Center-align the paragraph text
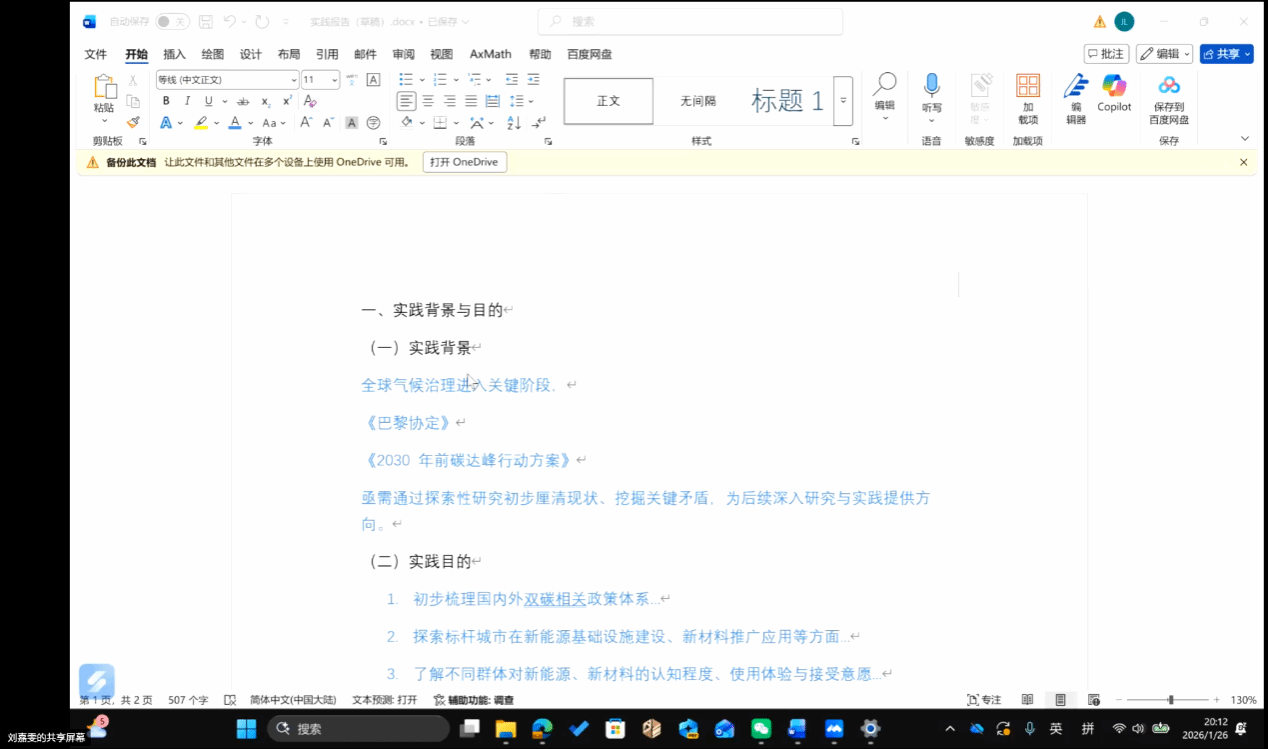Image resolution: width=1268 pixels, height=749 pixels. point(428,101)
